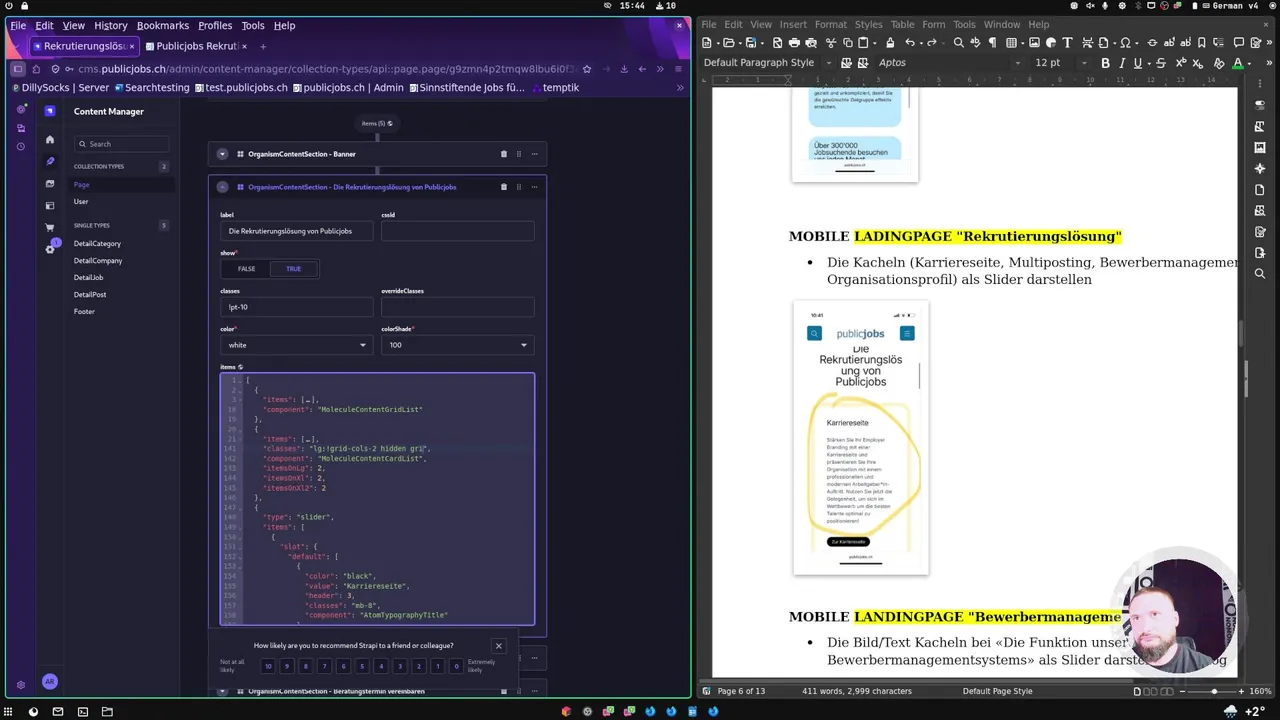The image size is (1280, 720).
Task: Click the Strapi Content Manager search field
Action: (122, 144)
